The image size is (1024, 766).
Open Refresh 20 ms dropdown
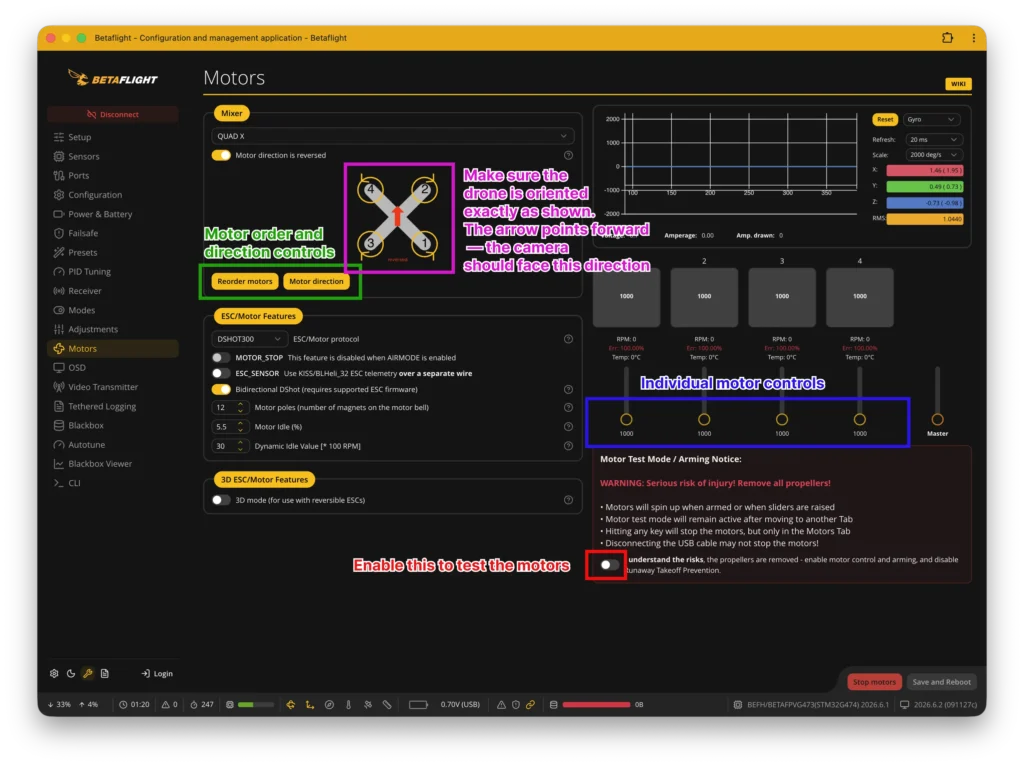point(932,140)
